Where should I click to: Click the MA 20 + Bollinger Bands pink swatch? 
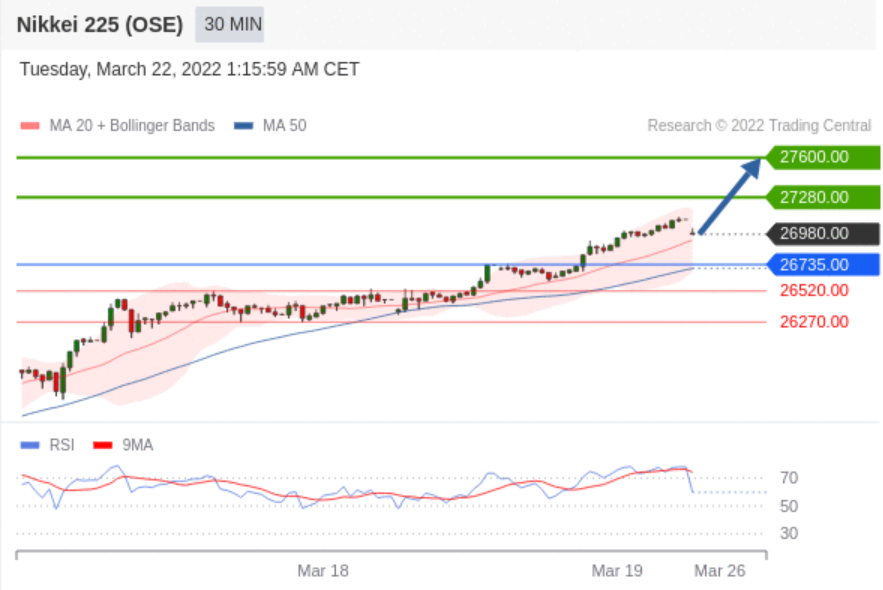(x=30, y=126)
